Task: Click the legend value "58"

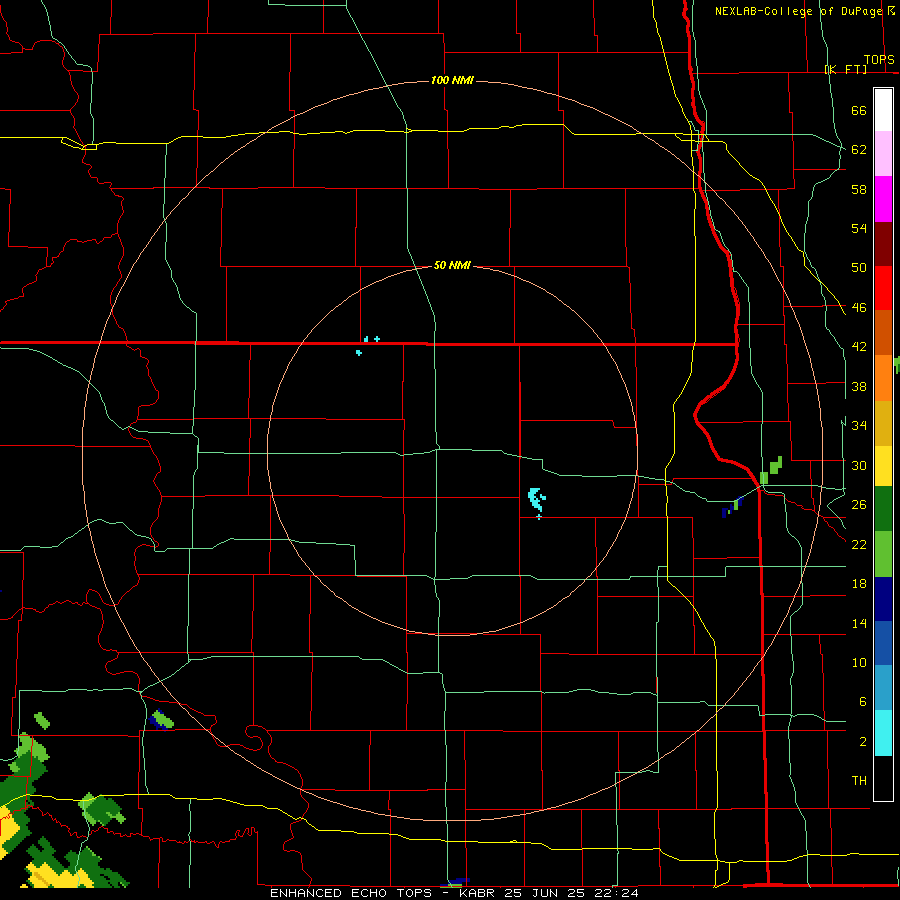Action: (859, 189)
